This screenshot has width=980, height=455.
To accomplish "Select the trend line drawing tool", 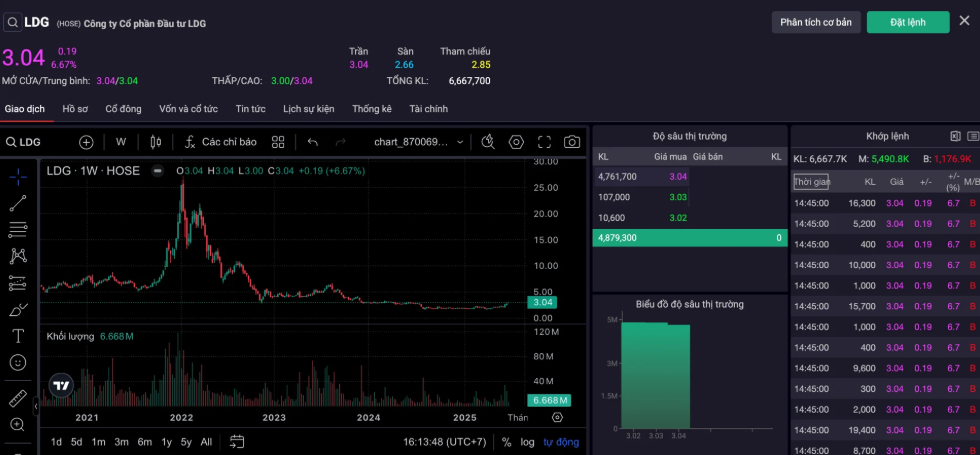I will pyautogui.click(x=18, y=203).
